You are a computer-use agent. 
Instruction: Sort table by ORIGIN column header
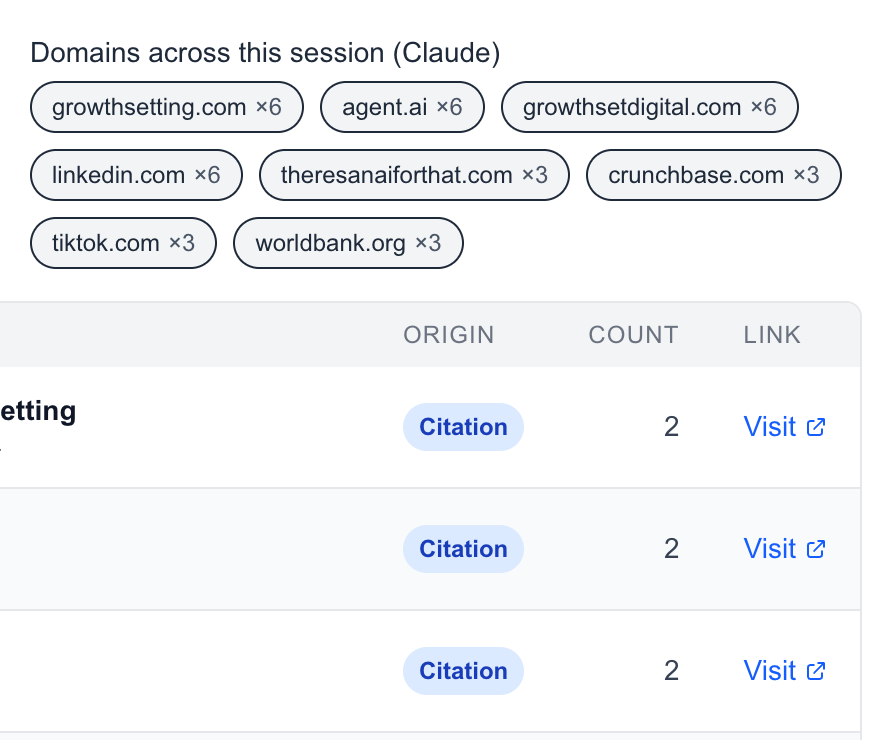(x=448, y=335)
